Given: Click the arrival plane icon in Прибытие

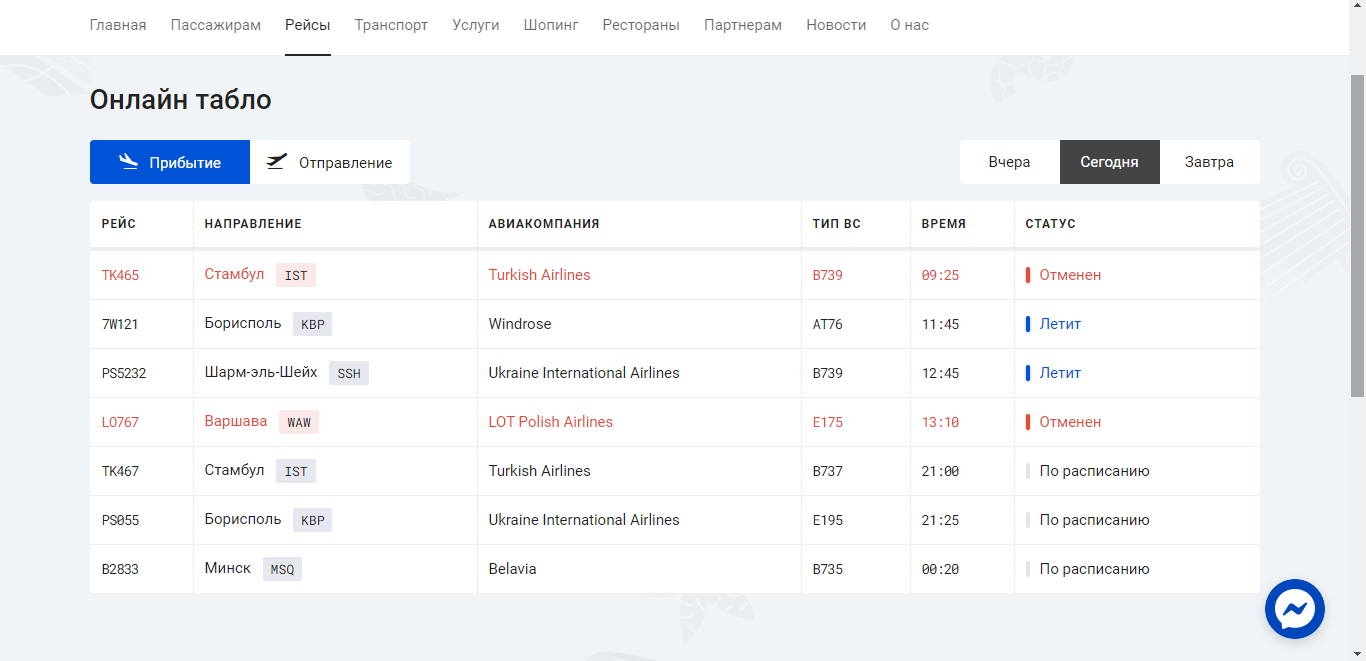Looking at the screenshot, I should point(128,162).
